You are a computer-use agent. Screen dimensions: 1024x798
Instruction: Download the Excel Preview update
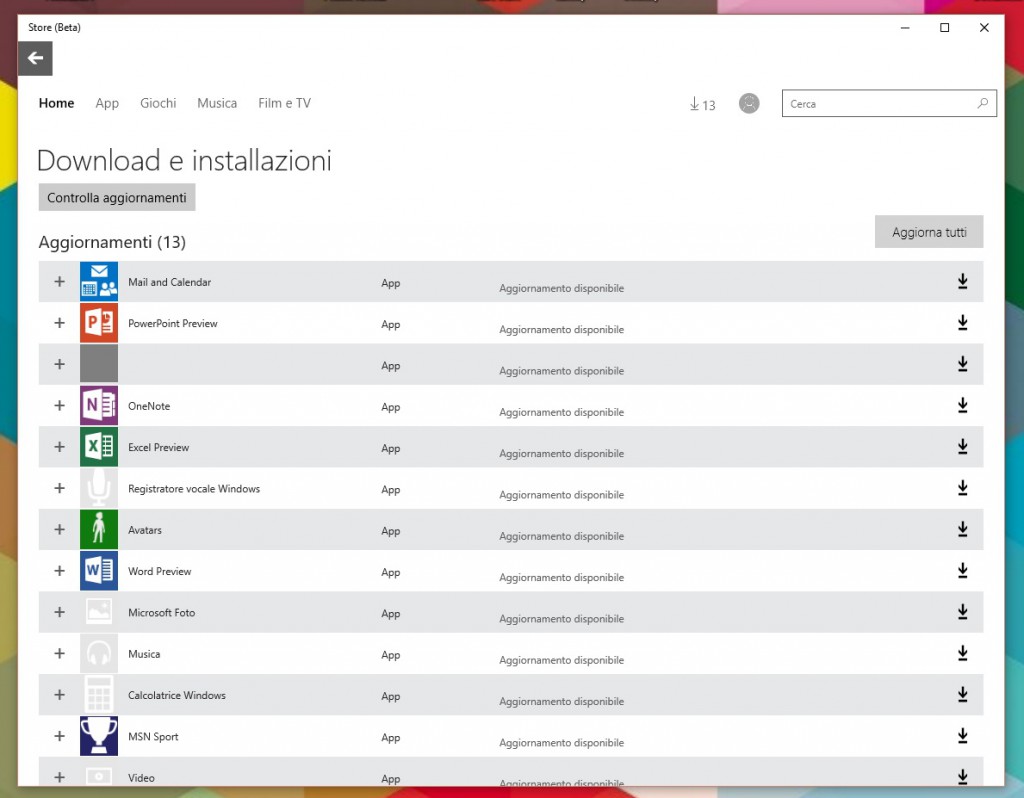(x=963, y=447)
